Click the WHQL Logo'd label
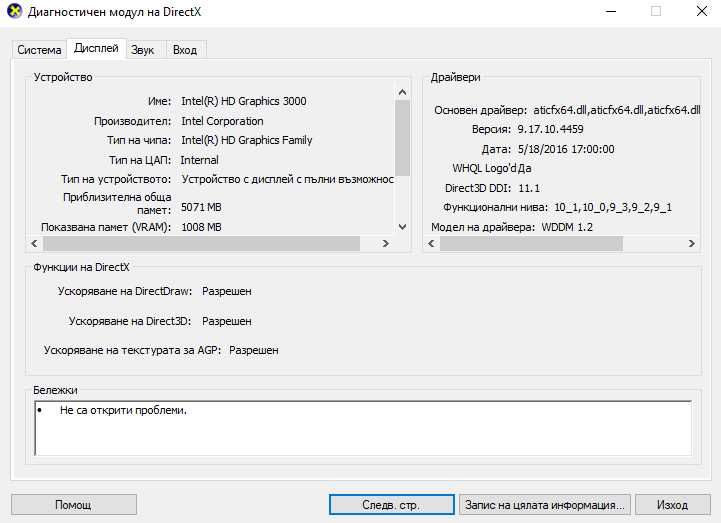 pos(484,168)
